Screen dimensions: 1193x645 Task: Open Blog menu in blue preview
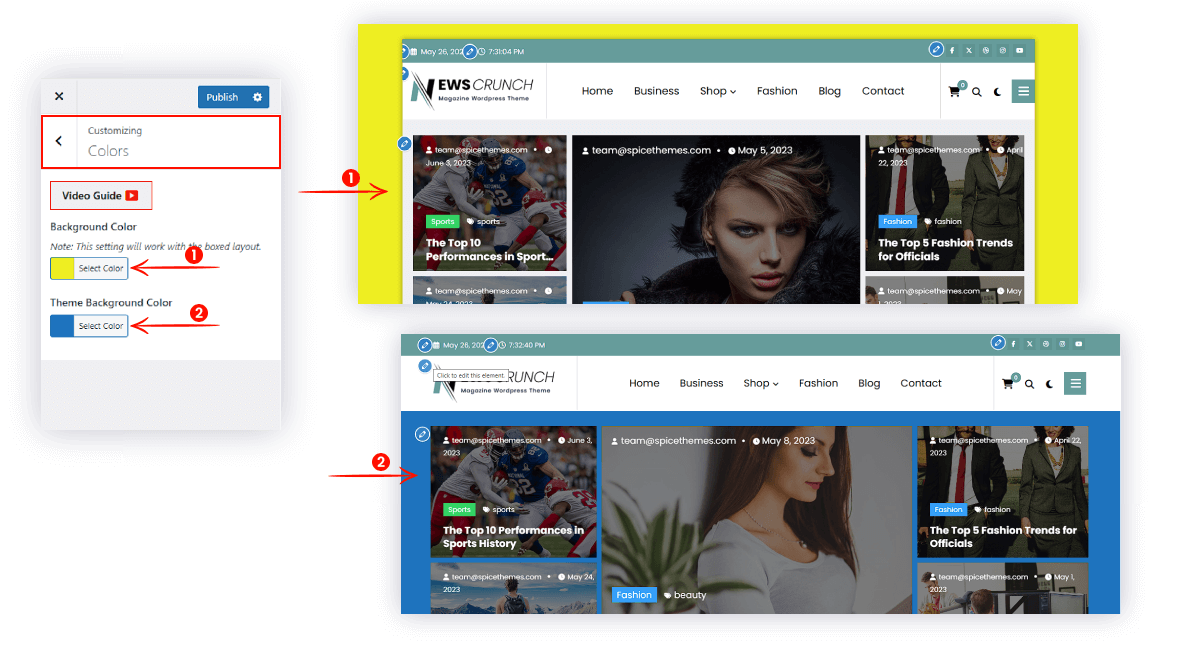pyautogui.click(x=869, y=383)
